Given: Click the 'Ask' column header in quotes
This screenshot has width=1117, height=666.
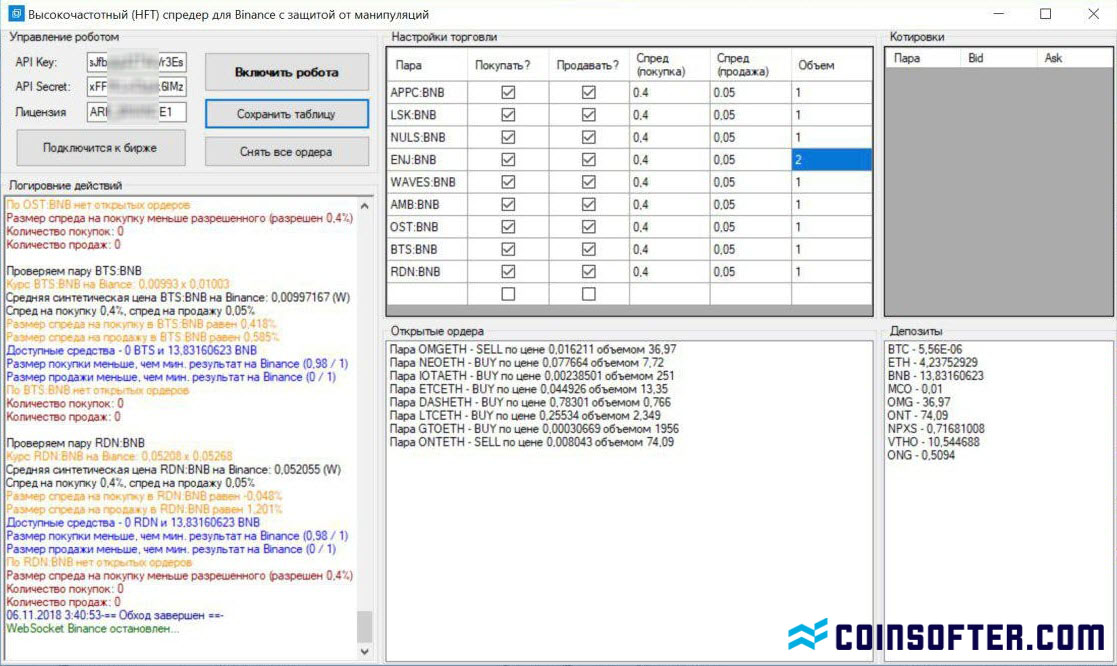Looking at the screenshot, I should click(x=1075, y=58).
